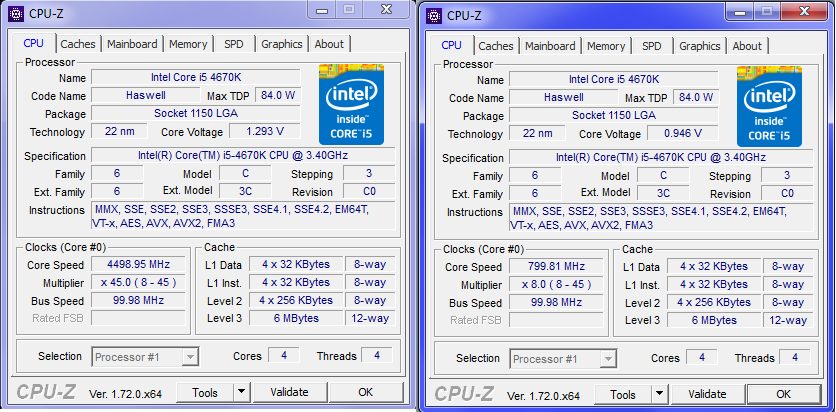Expand Tools dropdown arrow in left window
836x412 pixels.
click(x=242, y=393)
